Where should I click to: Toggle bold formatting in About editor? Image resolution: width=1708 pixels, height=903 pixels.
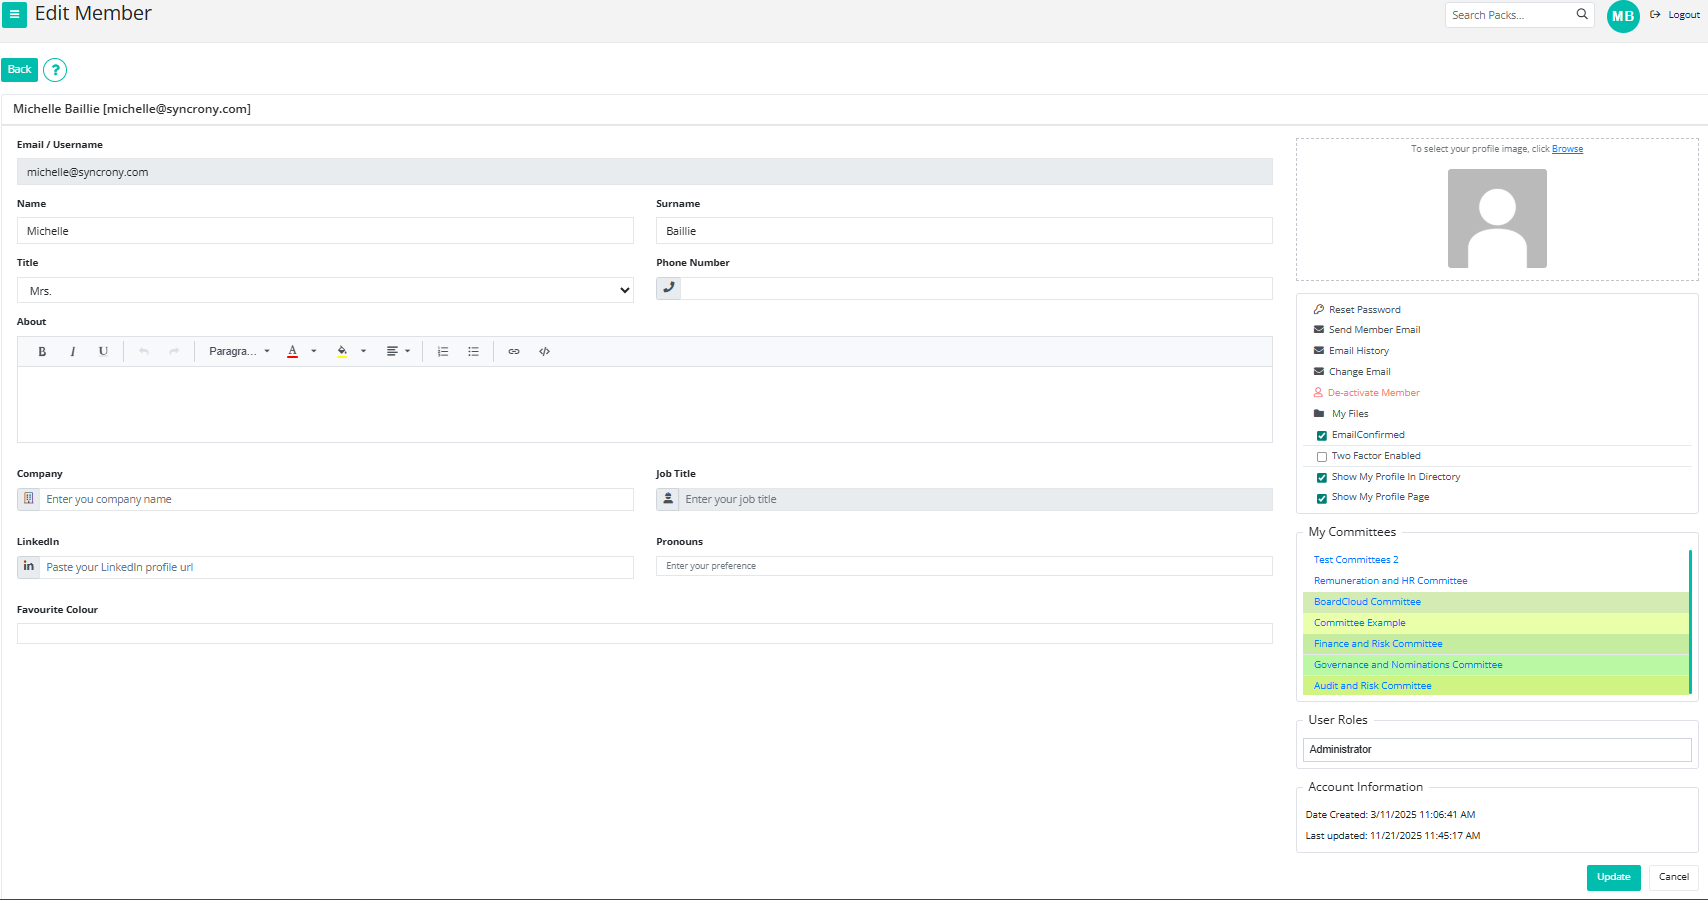point(42,352)
